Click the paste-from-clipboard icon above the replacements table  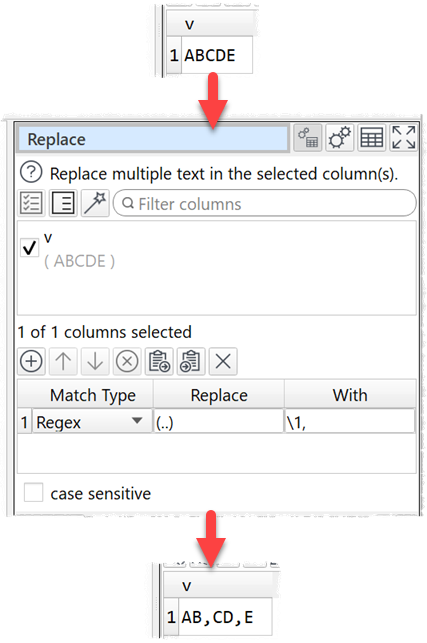coord(191,361)
